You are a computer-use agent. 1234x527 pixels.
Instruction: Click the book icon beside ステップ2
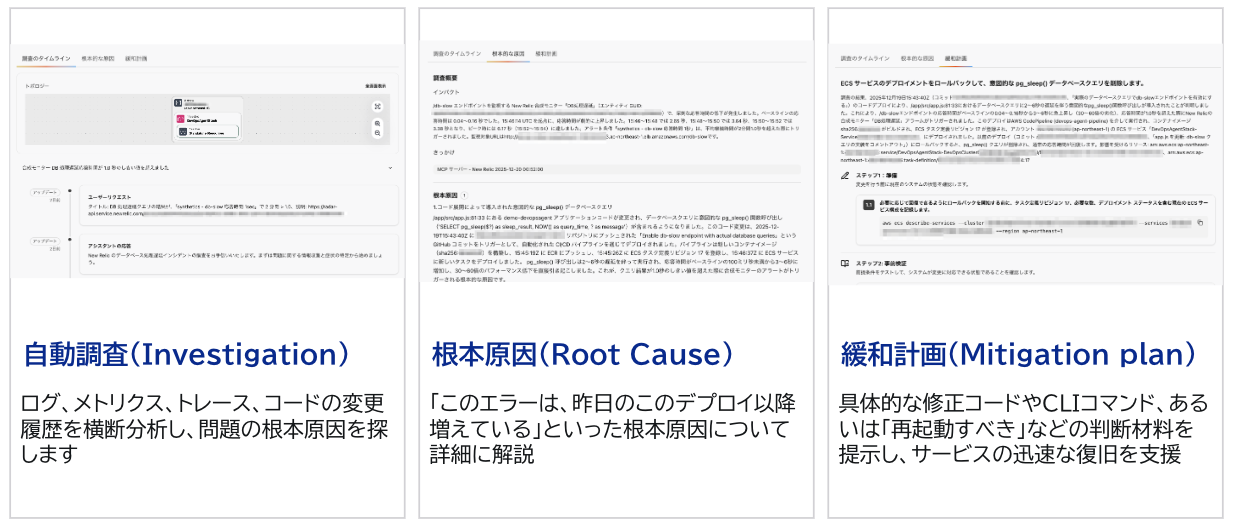click(x=846, y=263)
